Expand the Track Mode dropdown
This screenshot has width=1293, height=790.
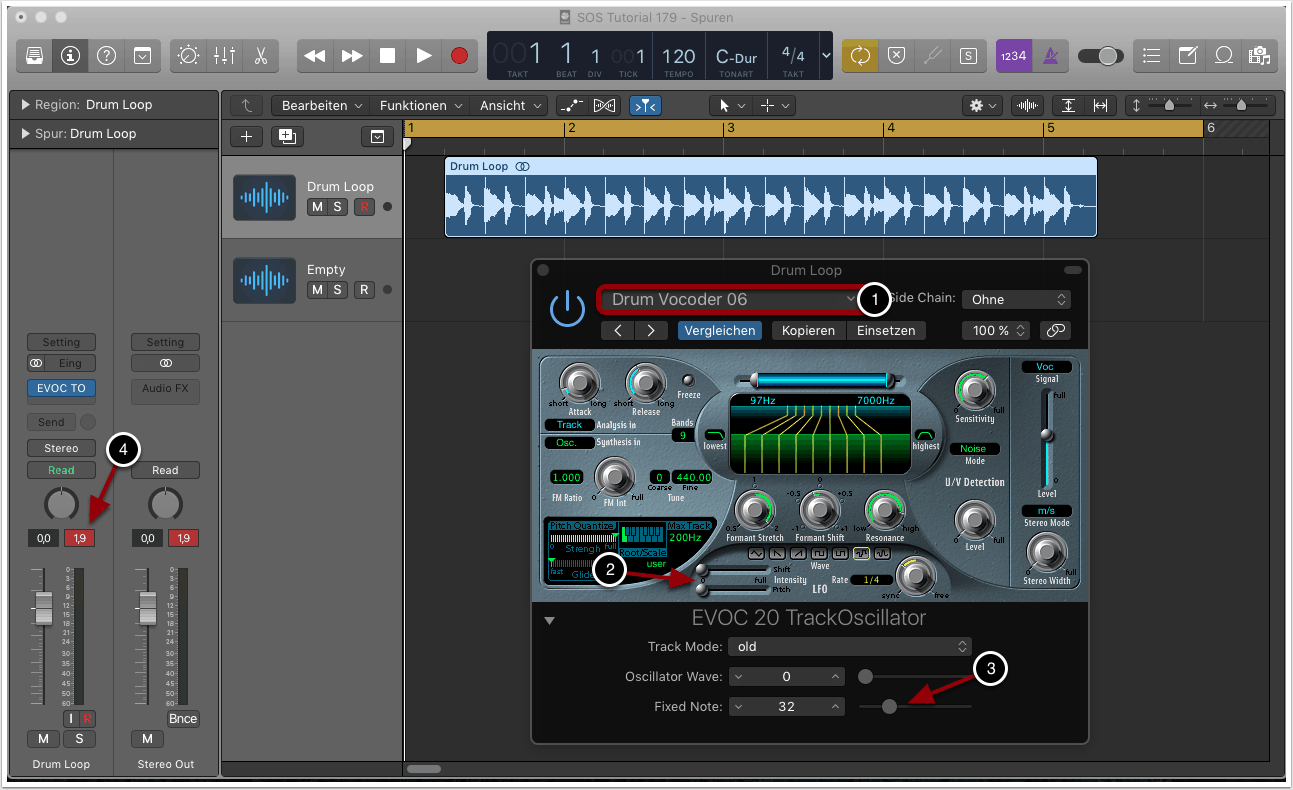click(x=849, y=646)
